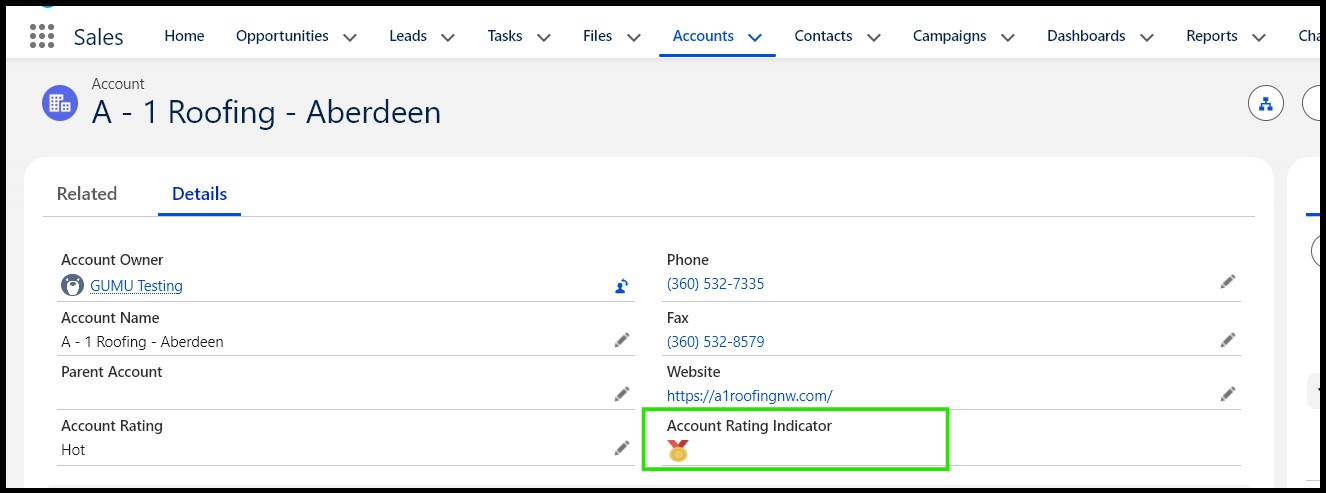Click the Account Rating Indicator label
Image resolution: width=1326 pixels, height=493 pixels.
749,426
